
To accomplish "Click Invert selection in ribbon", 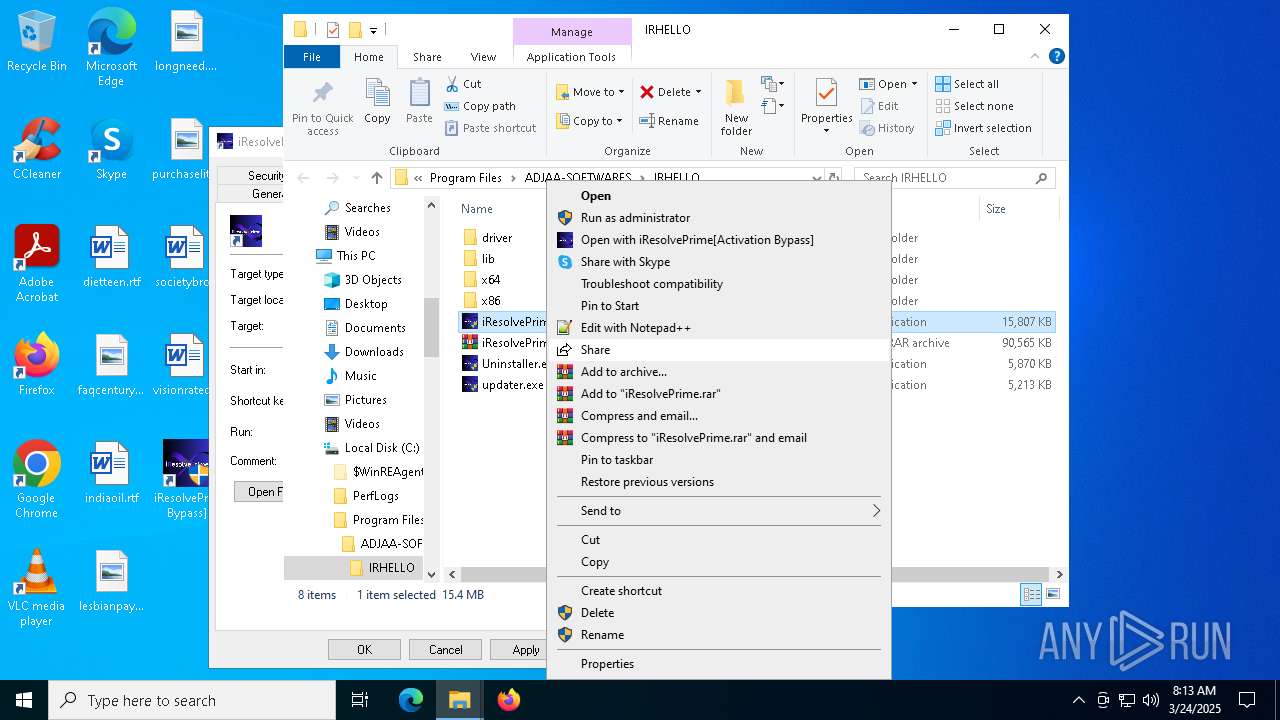I will pos(983,128).
